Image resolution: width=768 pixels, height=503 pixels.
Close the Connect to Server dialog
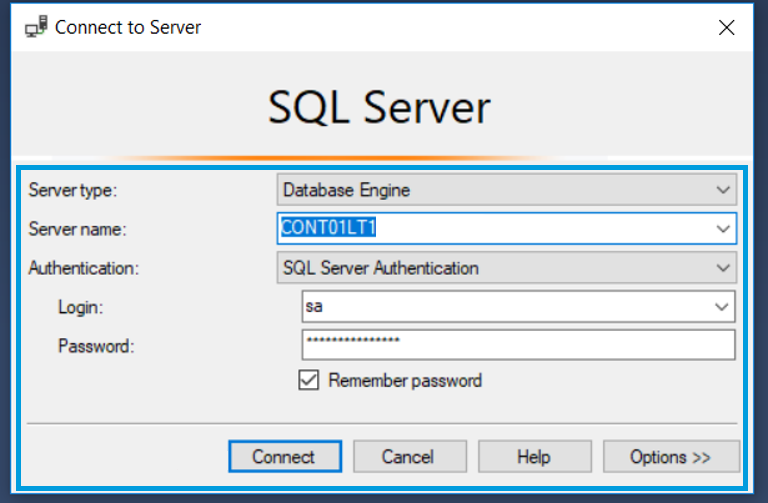point(727,28)
